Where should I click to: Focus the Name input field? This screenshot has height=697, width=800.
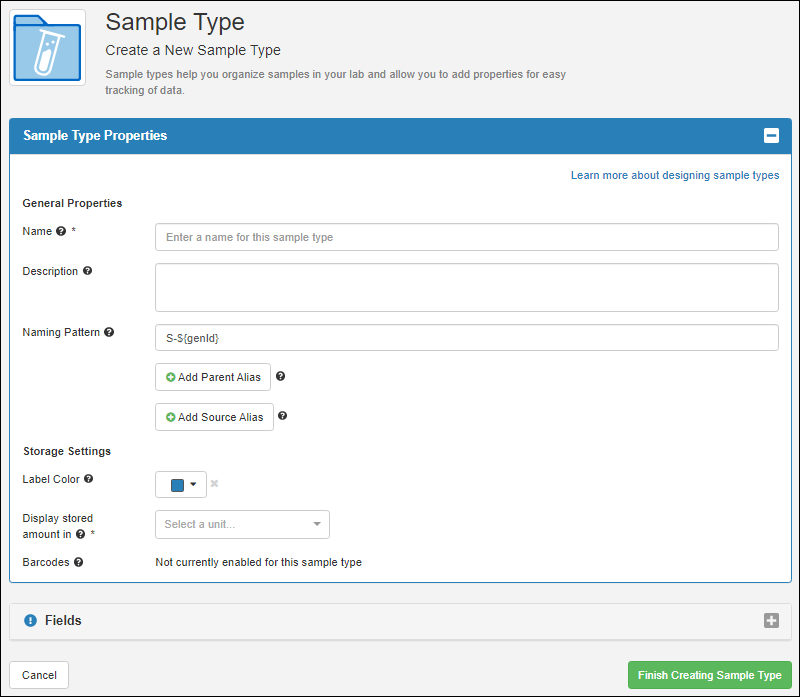tap(466, 237)
